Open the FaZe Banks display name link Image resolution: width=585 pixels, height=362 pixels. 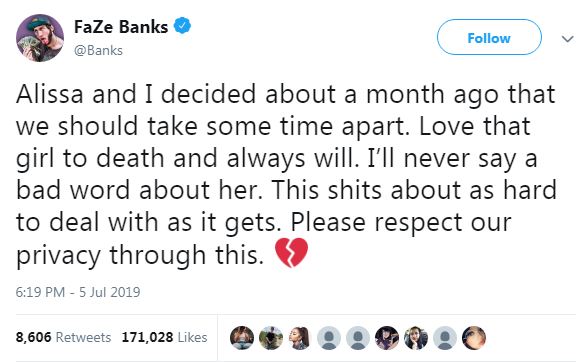pos(121,27)
